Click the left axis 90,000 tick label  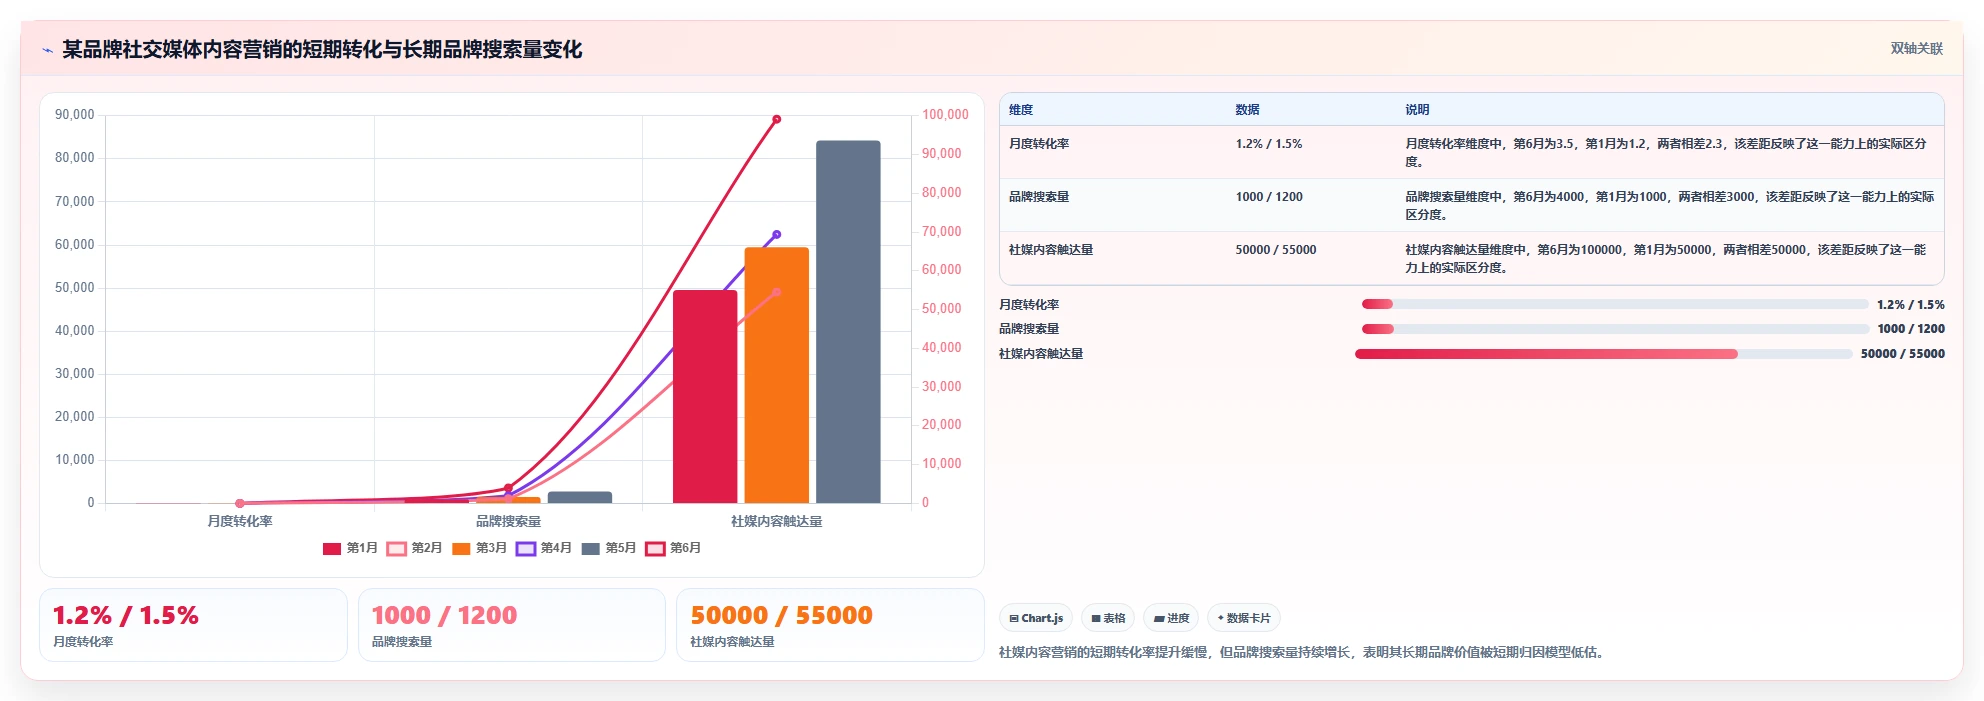click(75, 115)
